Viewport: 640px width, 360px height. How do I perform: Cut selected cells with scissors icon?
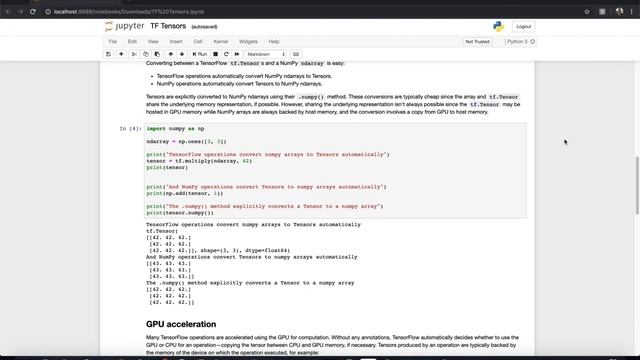[134, 54]
